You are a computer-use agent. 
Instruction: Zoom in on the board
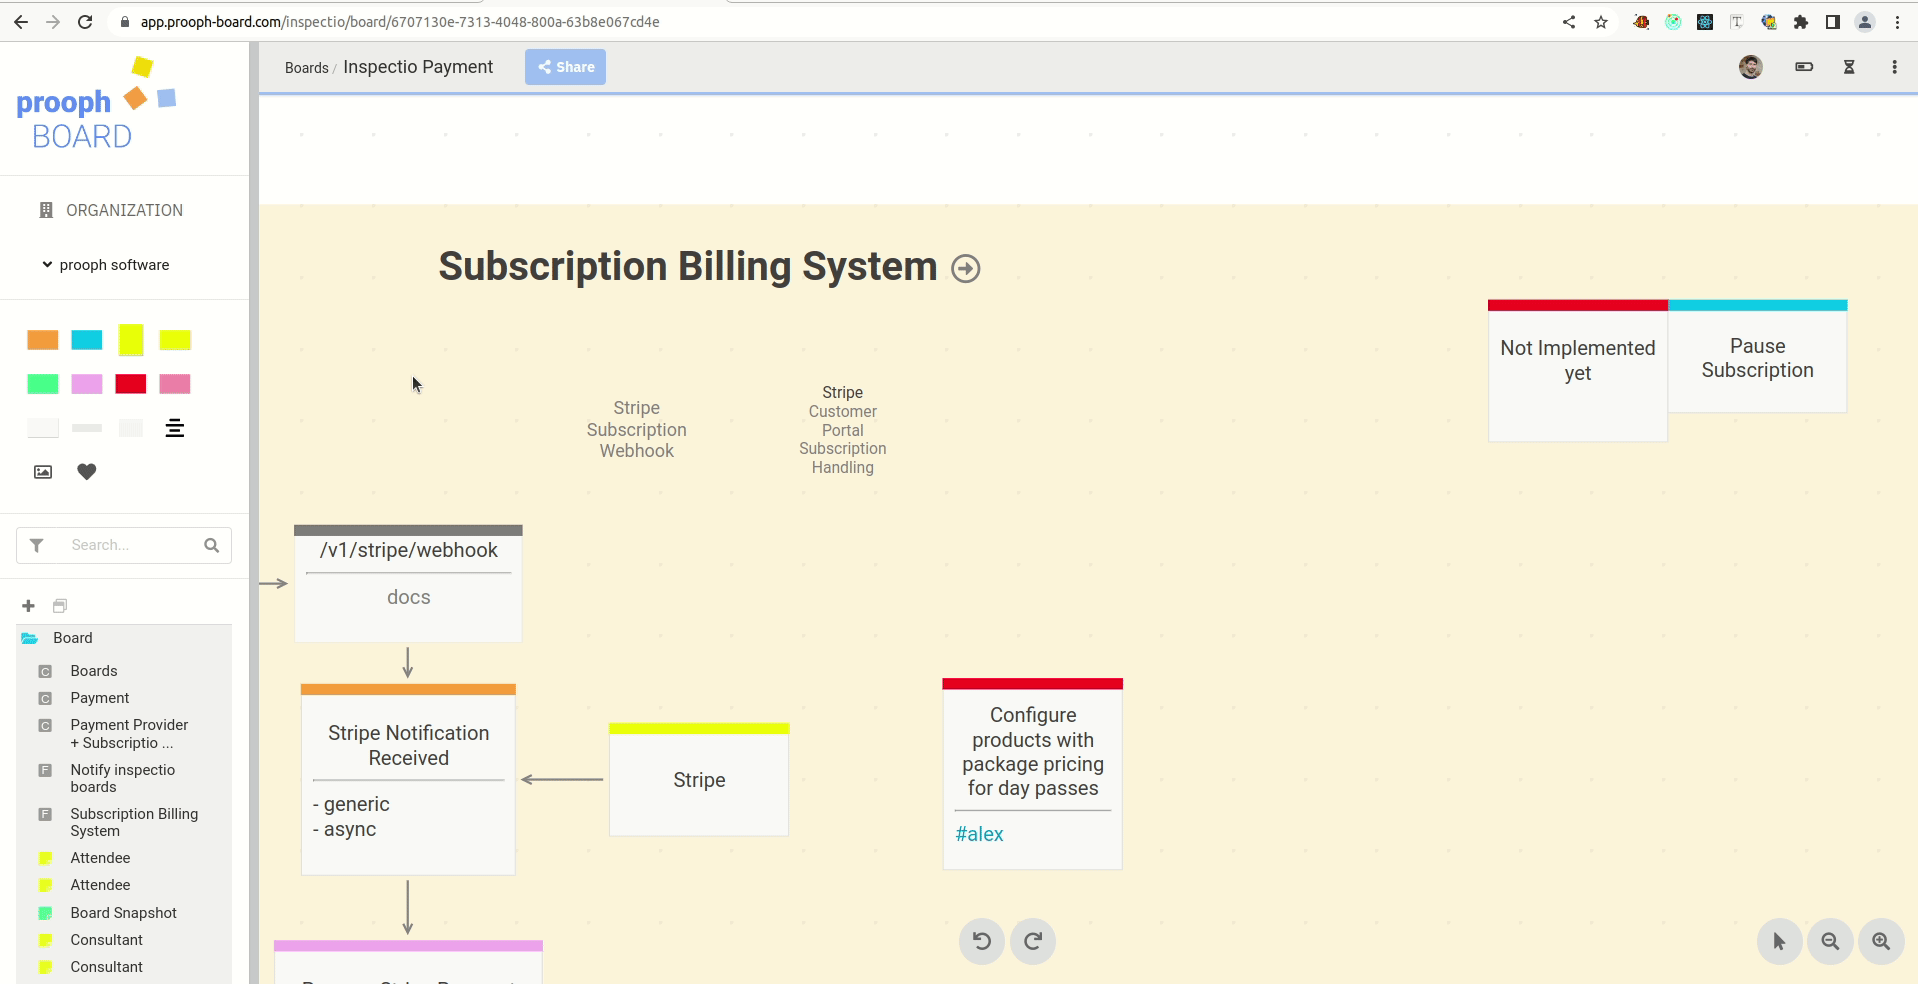click(1881, 941)
